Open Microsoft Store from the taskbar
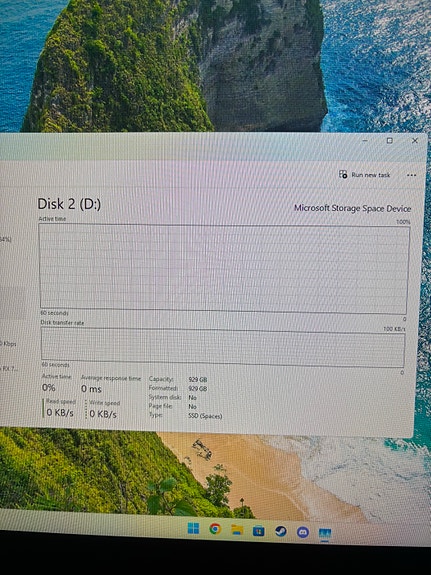 tap(259, 531)
